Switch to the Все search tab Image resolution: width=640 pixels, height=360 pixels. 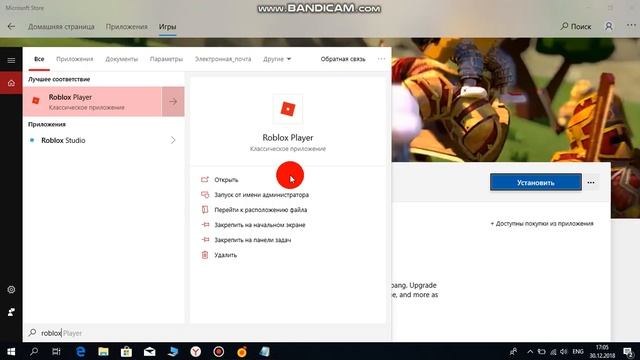pos(39,59)
